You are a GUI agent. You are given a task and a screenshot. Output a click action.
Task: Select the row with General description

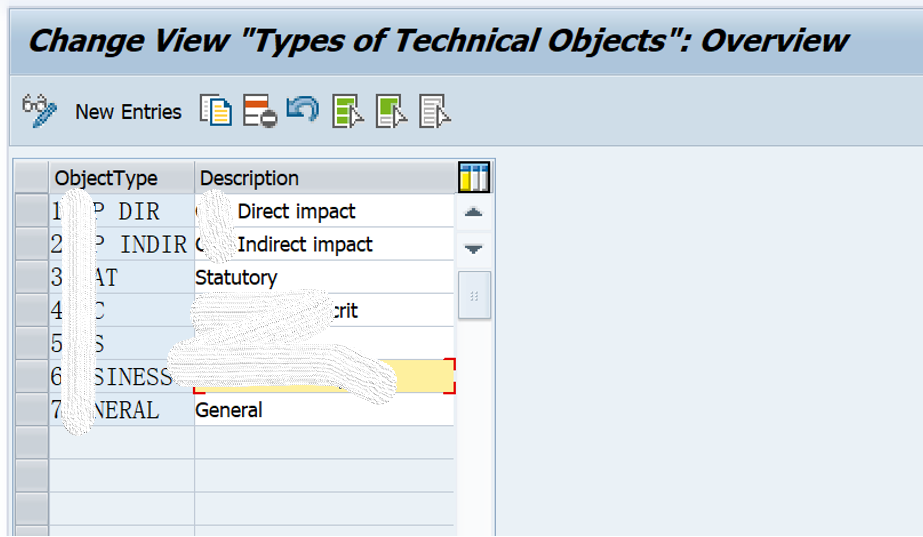point(31,409)
